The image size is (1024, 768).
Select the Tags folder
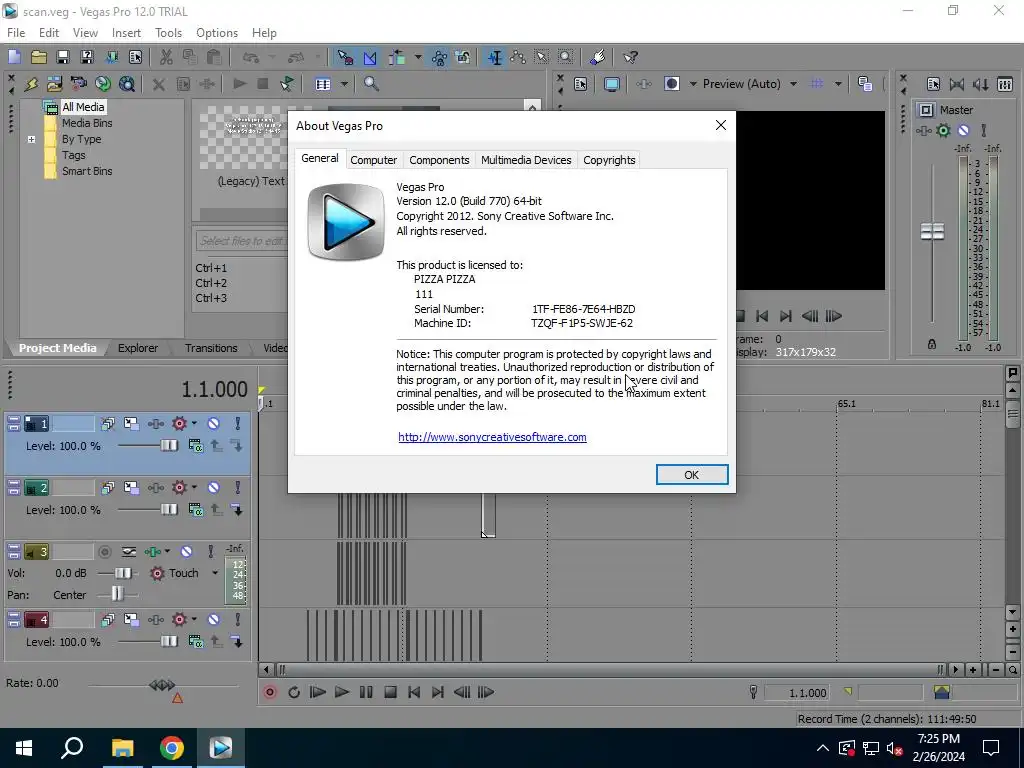74,155
